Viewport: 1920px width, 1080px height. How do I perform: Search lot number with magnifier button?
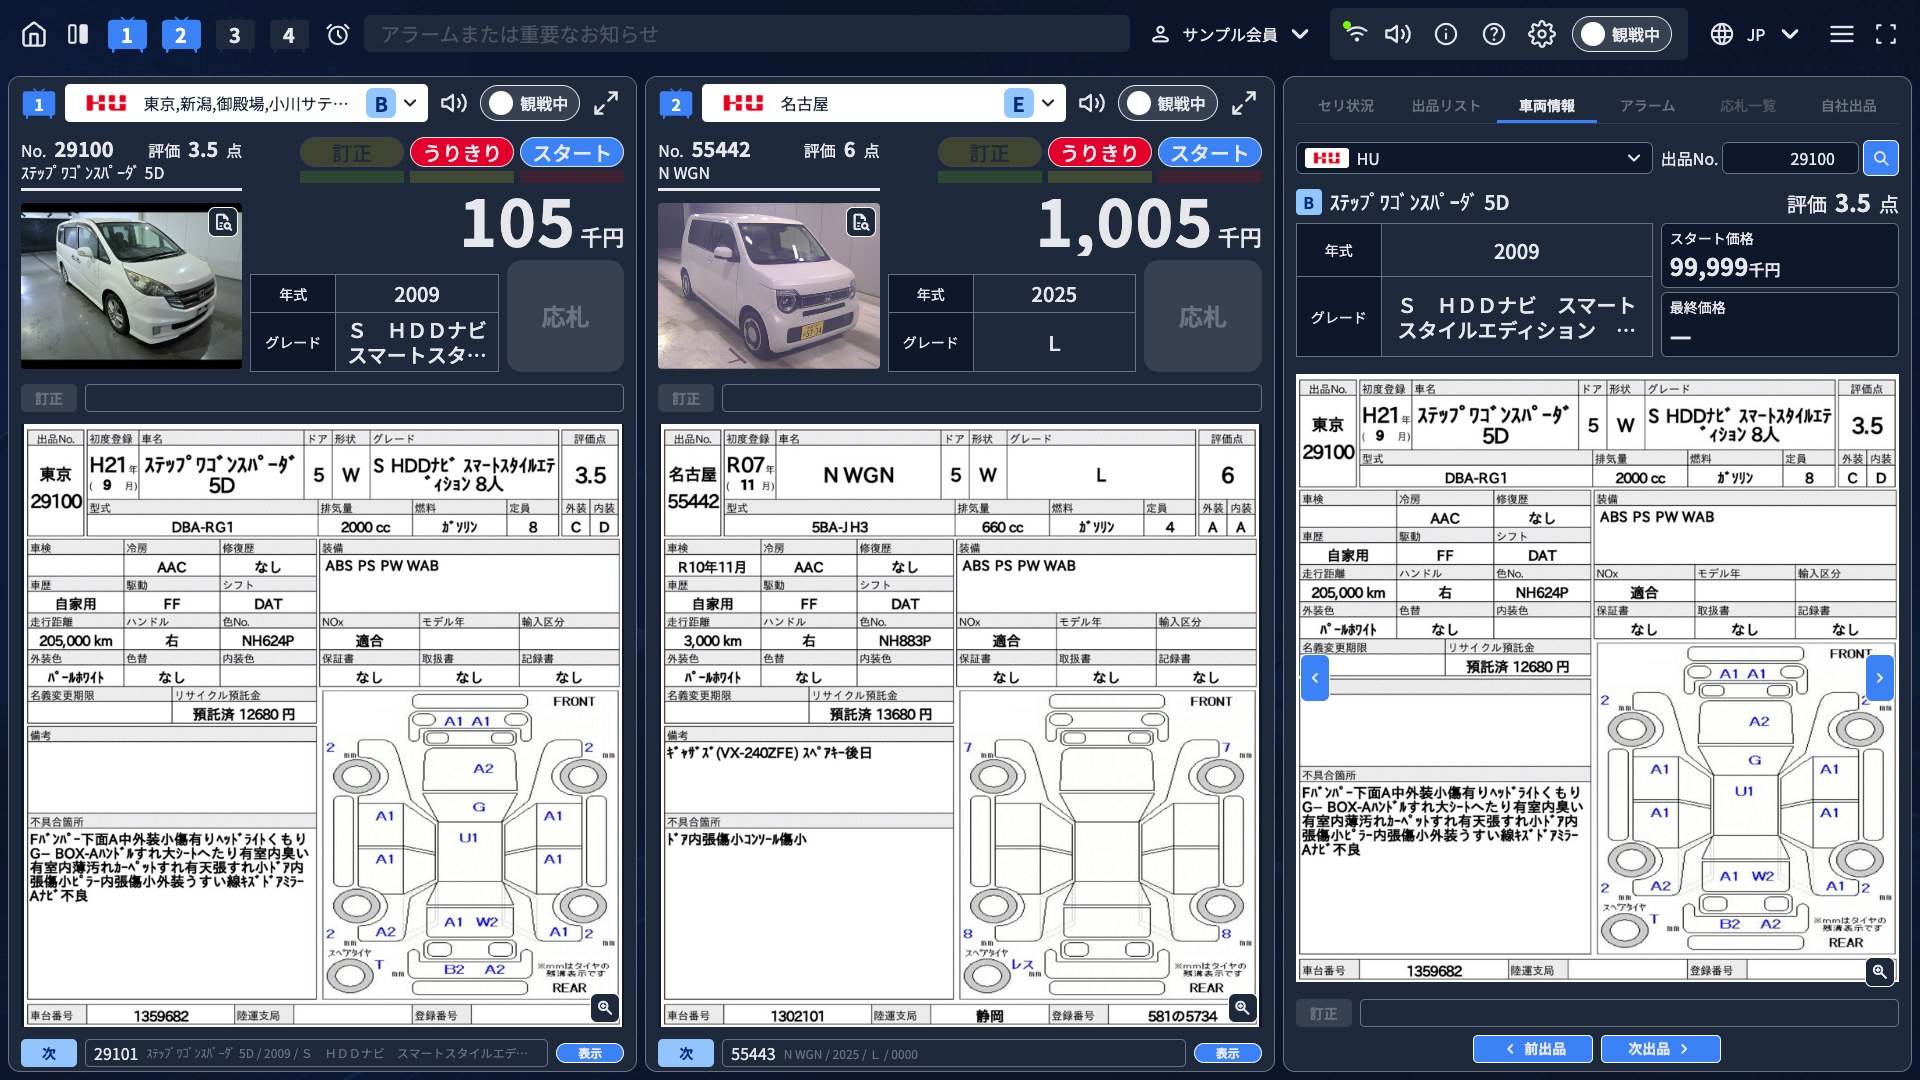point(1881,158)
